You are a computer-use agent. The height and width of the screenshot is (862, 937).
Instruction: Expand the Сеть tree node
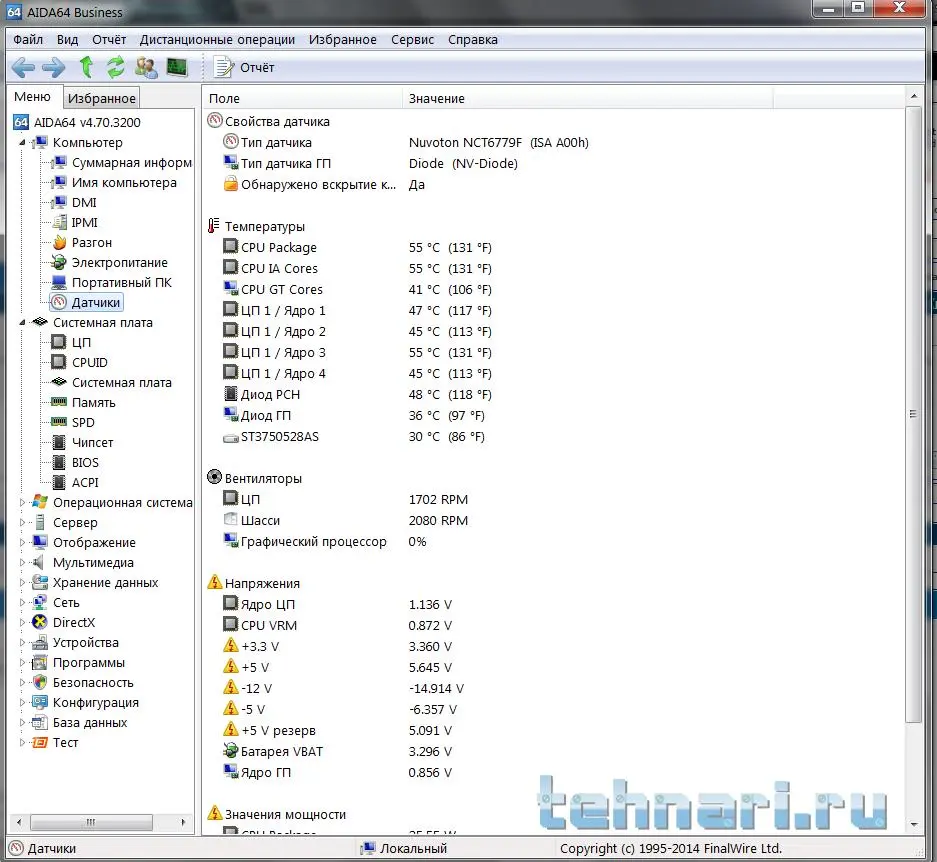(22, 603)
